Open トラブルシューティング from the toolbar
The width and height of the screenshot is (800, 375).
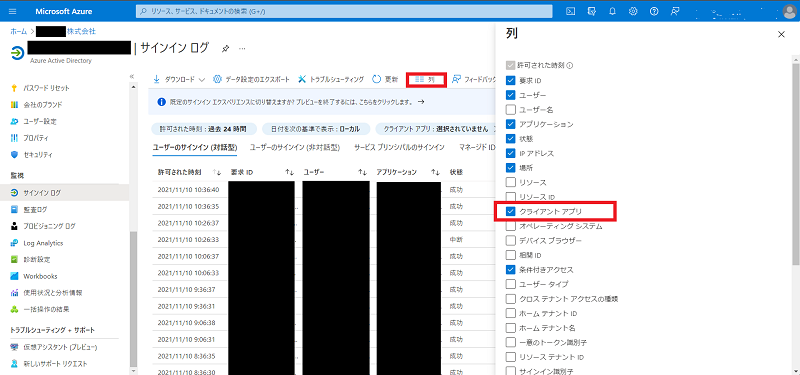(331, 80)
